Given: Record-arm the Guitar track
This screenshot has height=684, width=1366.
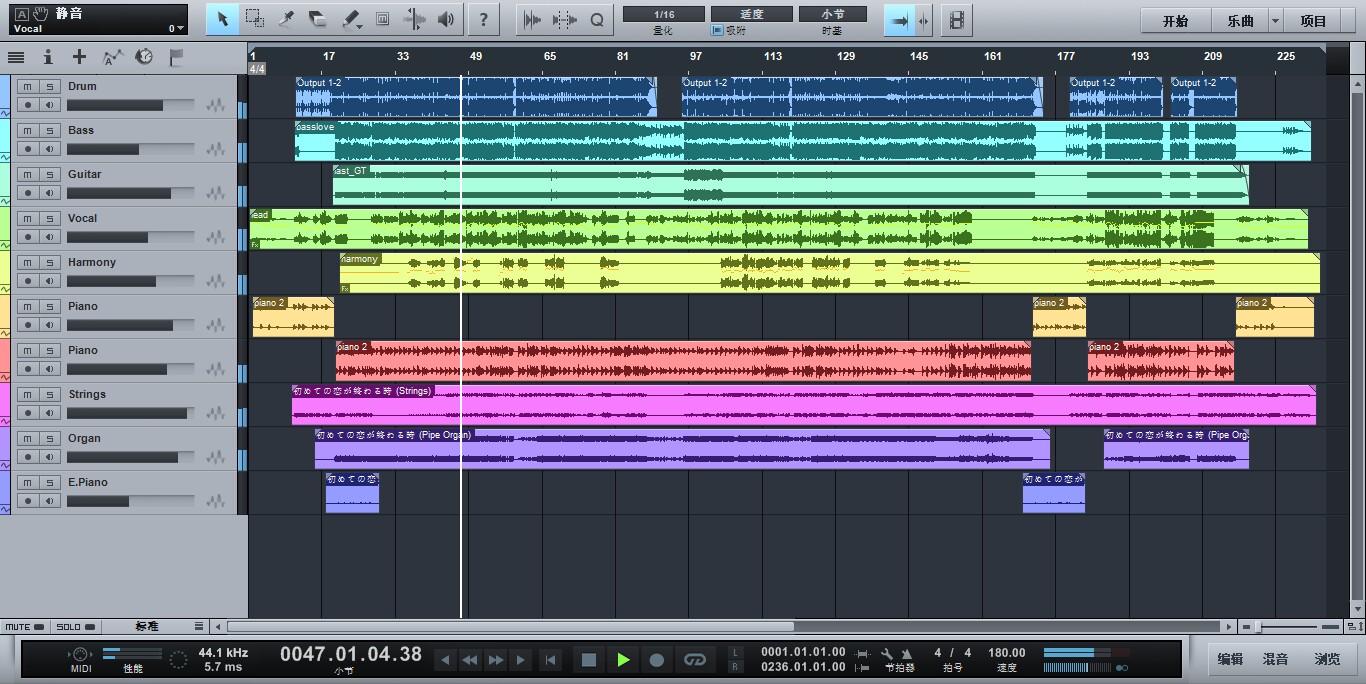Looking at the screenshot, I should [28, 193].
